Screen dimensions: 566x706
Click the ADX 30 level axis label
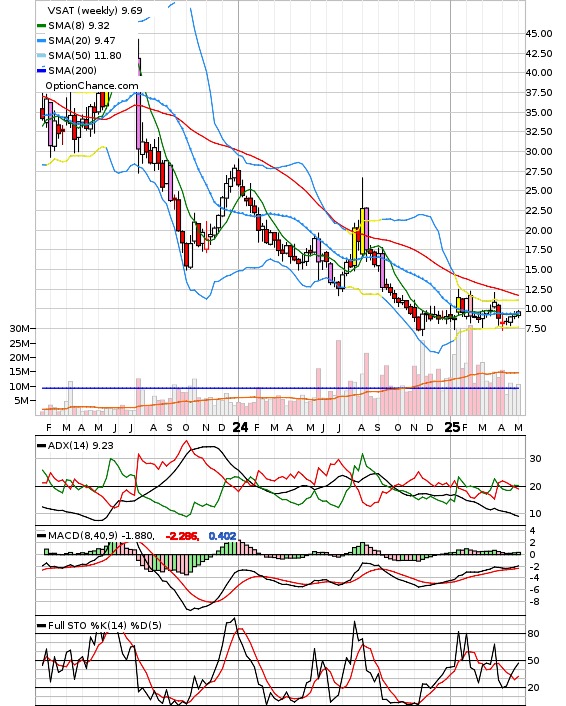tap(535, 459)
